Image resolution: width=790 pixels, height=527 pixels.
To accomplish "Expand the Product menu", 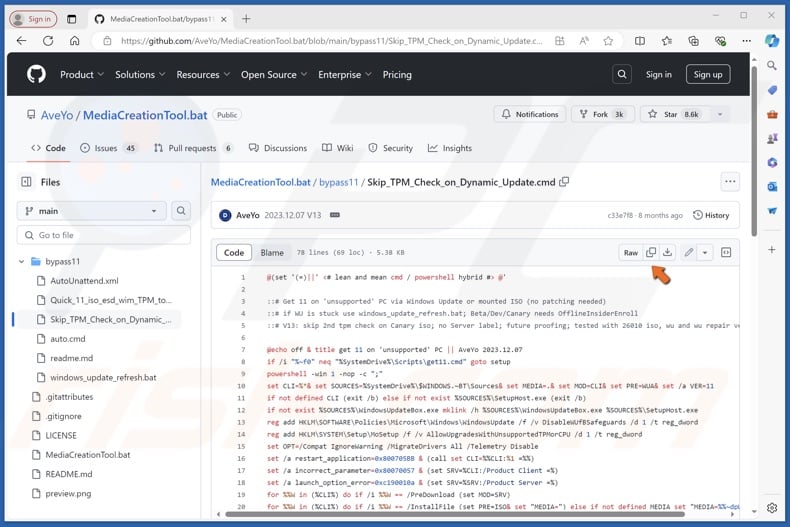I will (x=81, y=74).
